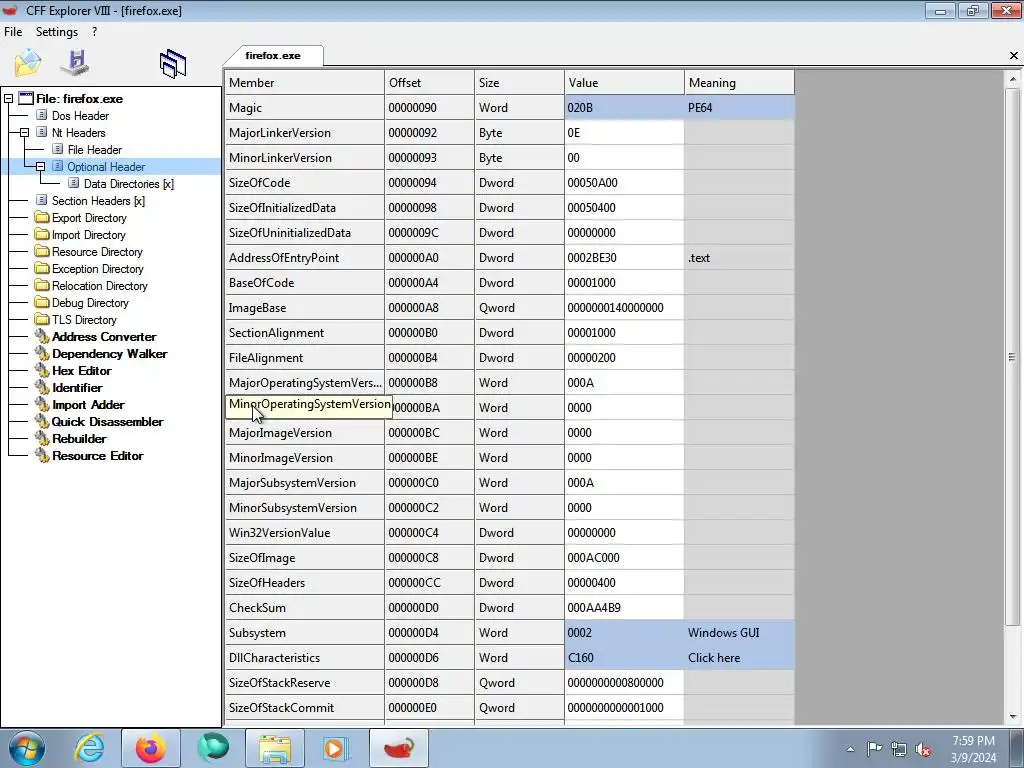
Task: Select the firefox.exe document tab
Action: [273, 56]
